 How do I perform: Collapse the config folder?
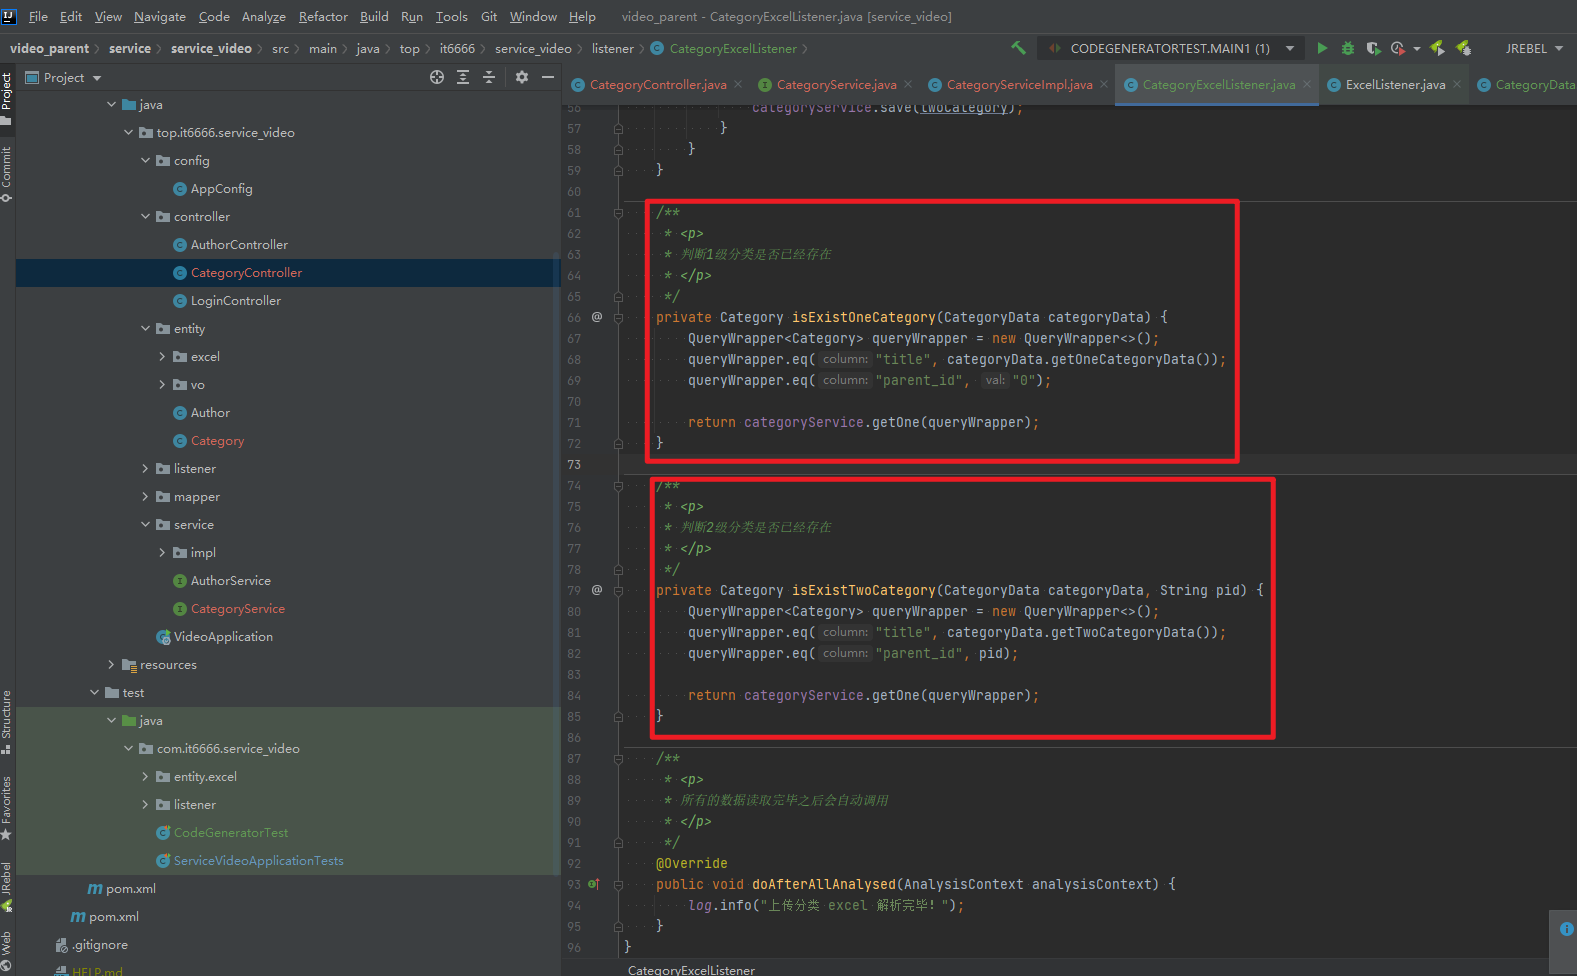(x=146, y=160)
